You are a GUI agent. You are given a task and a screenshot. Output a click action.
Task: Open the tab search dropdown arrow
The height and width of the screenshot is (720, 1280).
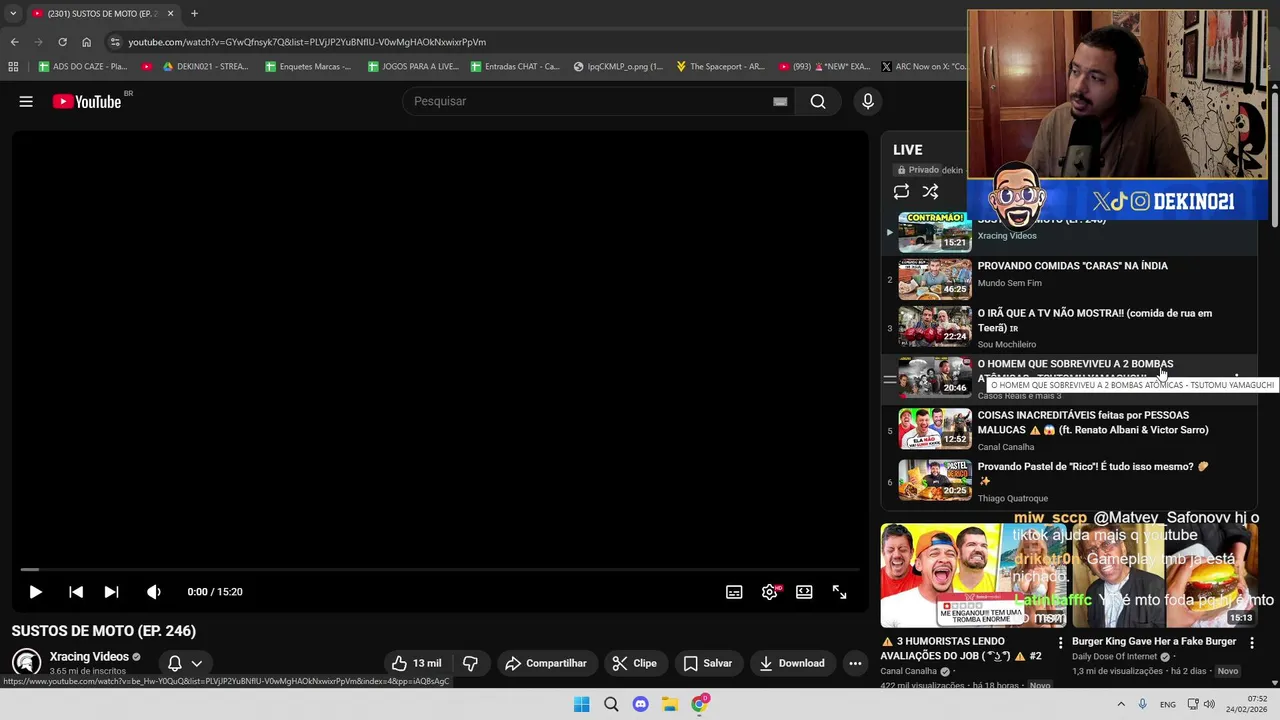point(13,13)
